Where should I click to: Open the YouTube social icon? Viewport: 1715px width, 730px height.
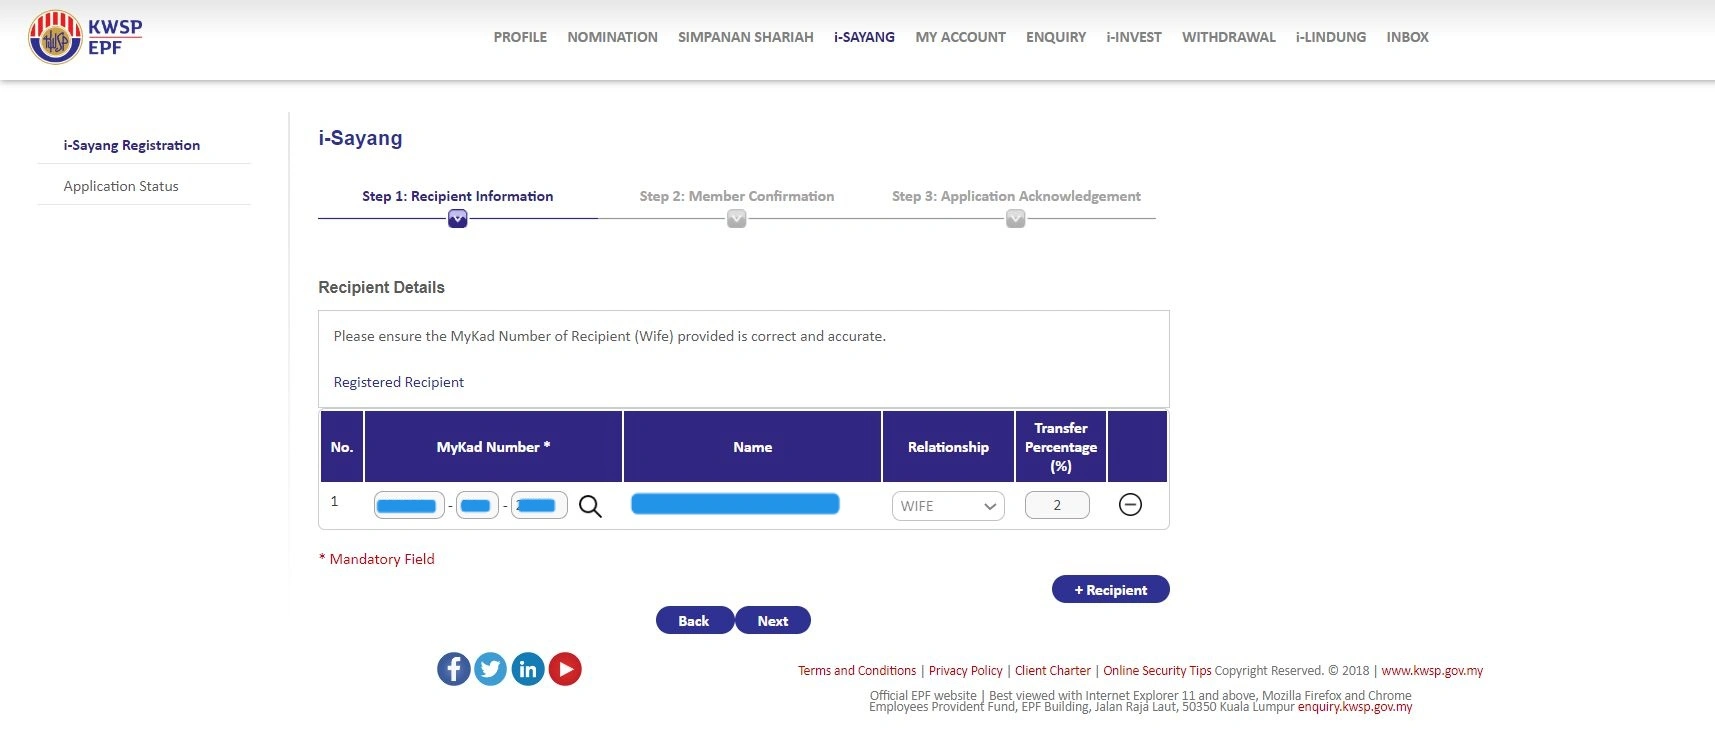(565, 669)
